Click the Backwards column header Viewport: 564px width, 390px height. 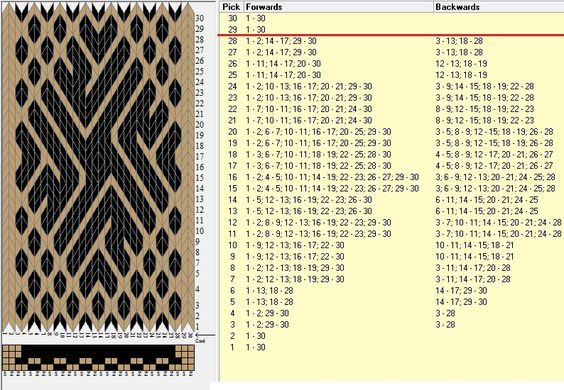point(499,7)
